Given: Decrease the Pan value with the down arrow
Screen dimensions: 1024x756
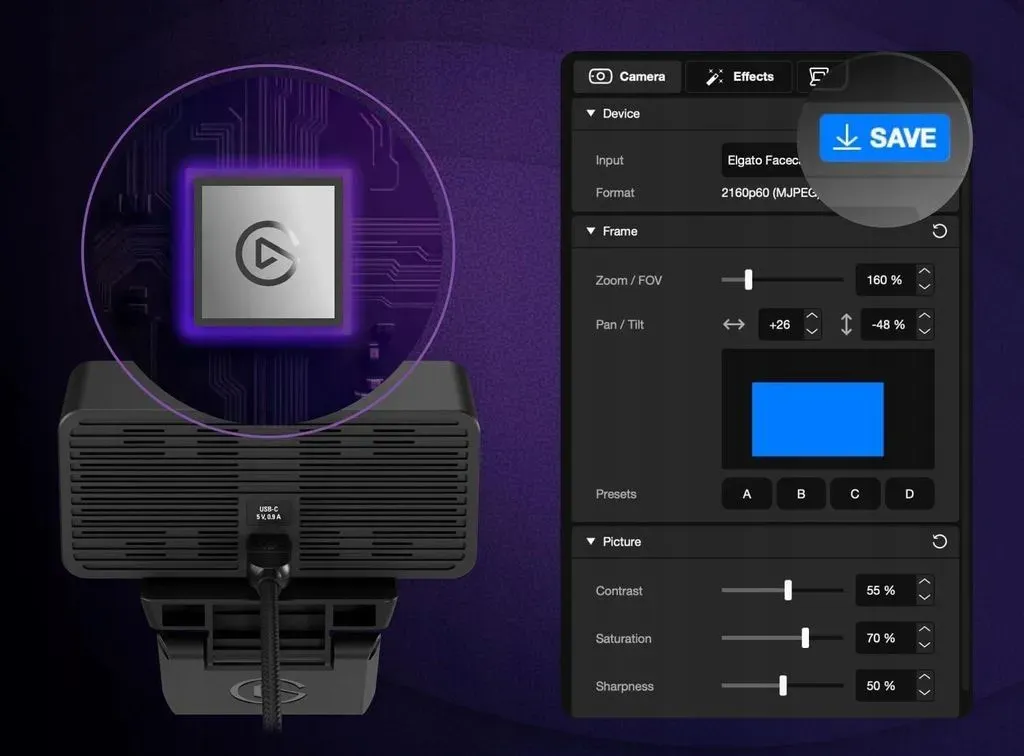Looking at the screenshot, I should 812,332.
